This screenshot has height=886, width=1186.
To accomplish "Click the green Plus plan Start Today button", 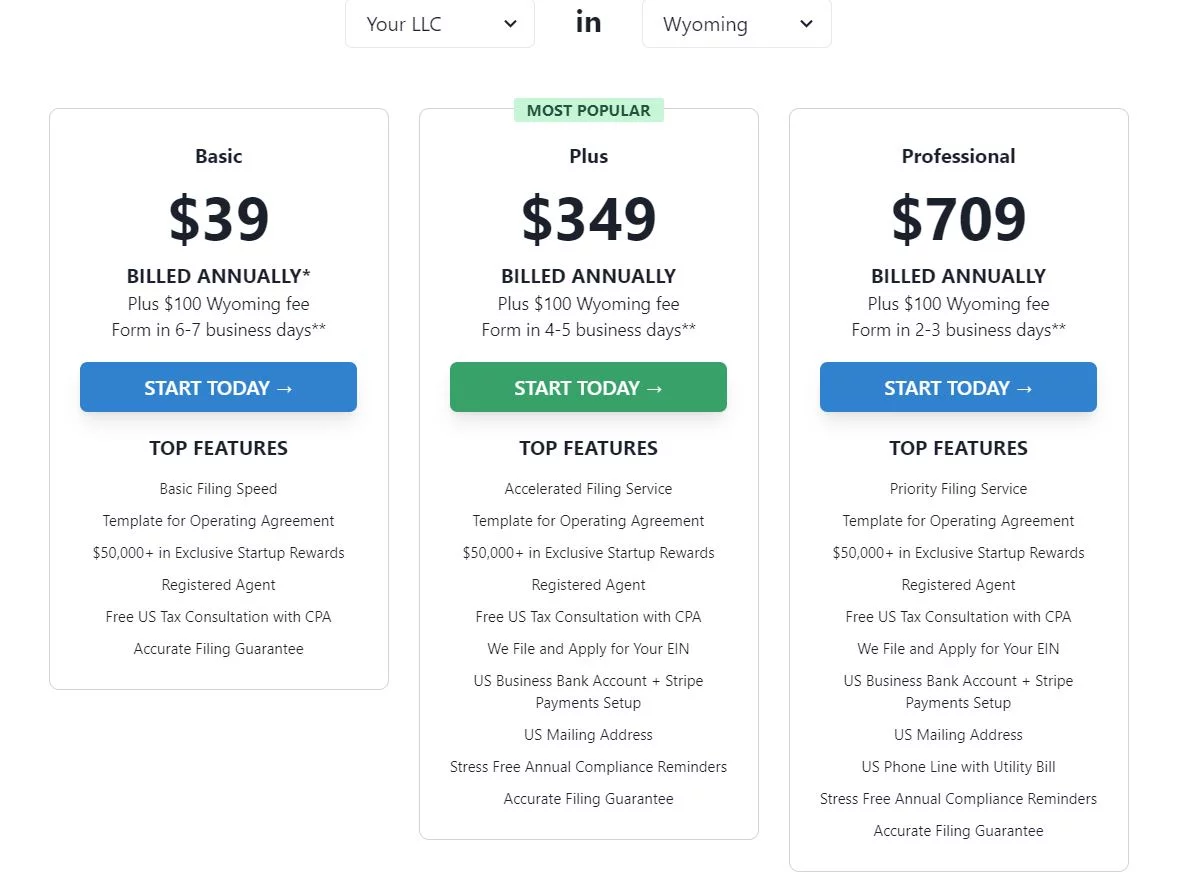I will [x=588, y=387].
